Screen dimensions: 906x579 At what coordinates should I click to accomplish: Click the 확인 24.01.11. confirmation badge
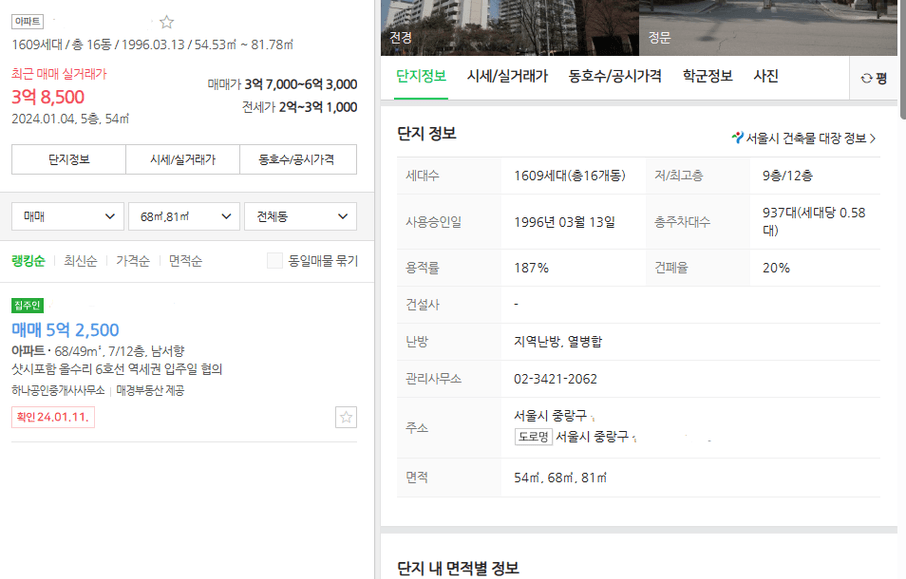coord(53,417)
